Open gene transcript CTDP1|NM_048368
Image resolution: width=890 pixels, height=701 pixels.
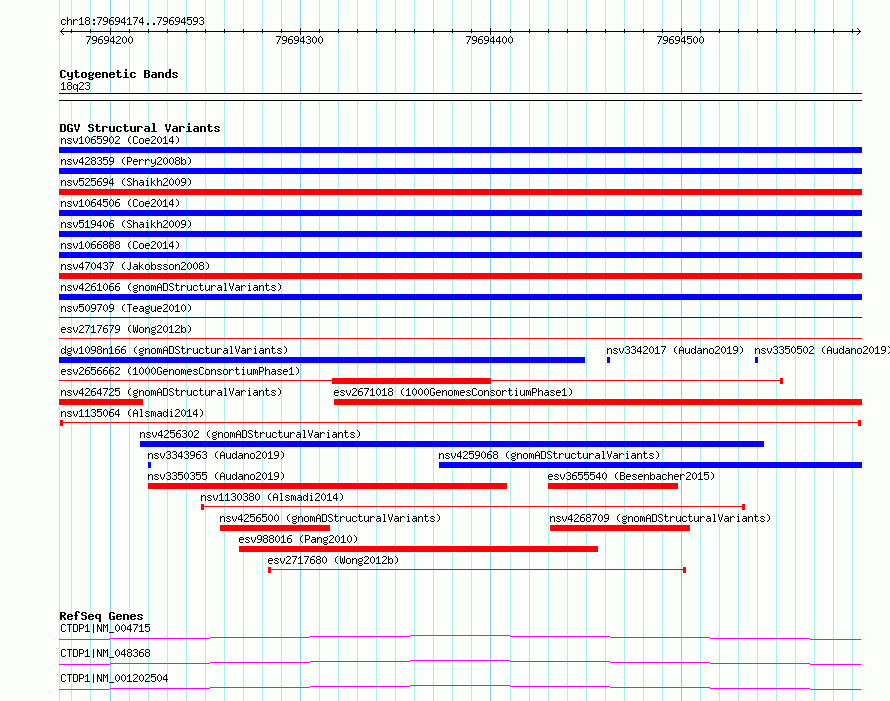click(106, 653)
